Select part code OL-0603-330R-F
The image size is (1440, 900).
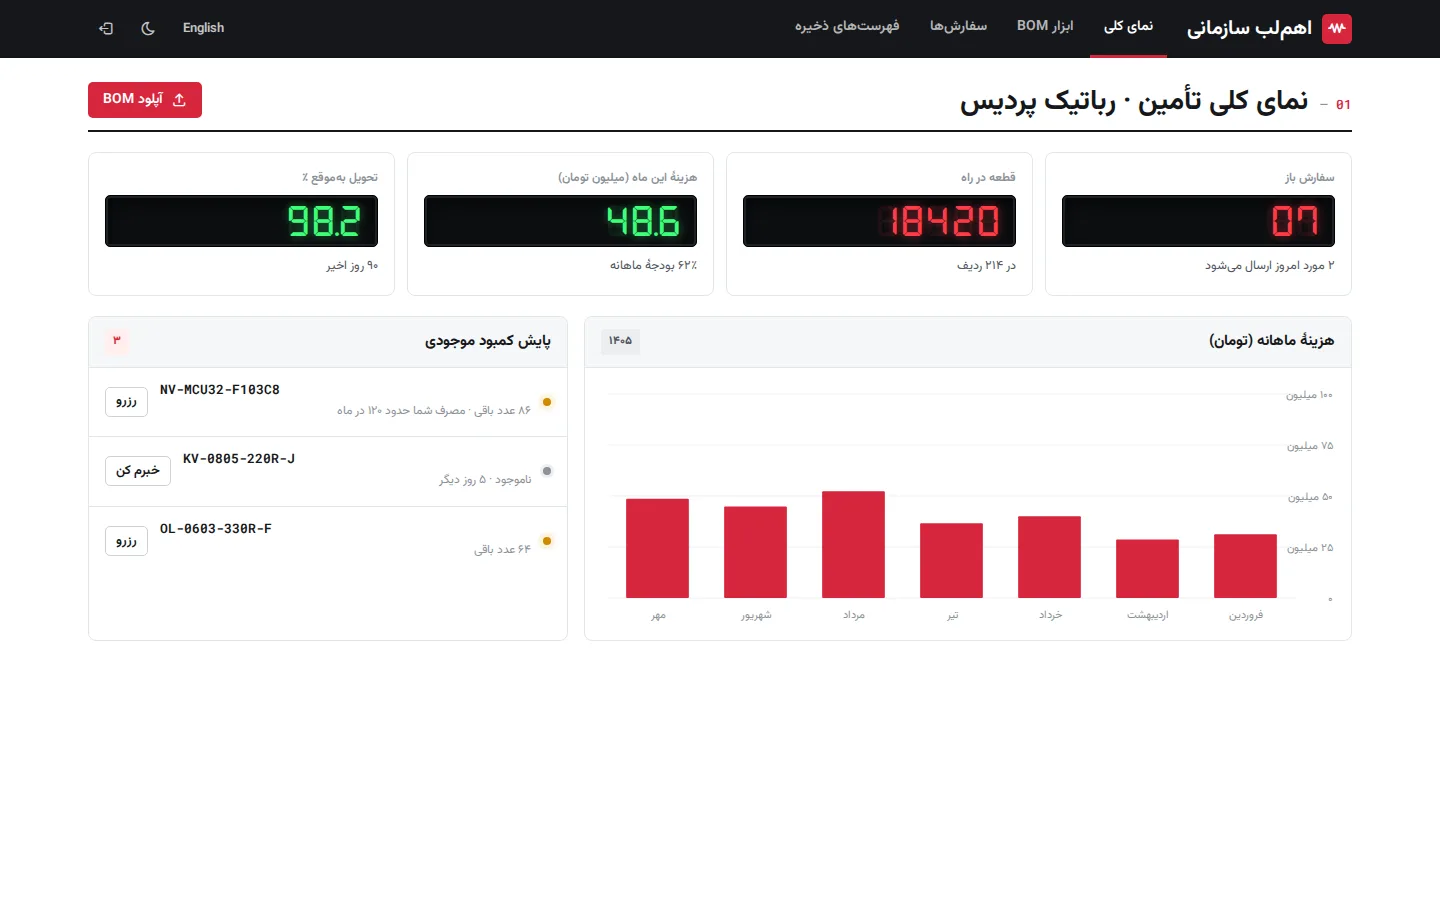(216, 529)
